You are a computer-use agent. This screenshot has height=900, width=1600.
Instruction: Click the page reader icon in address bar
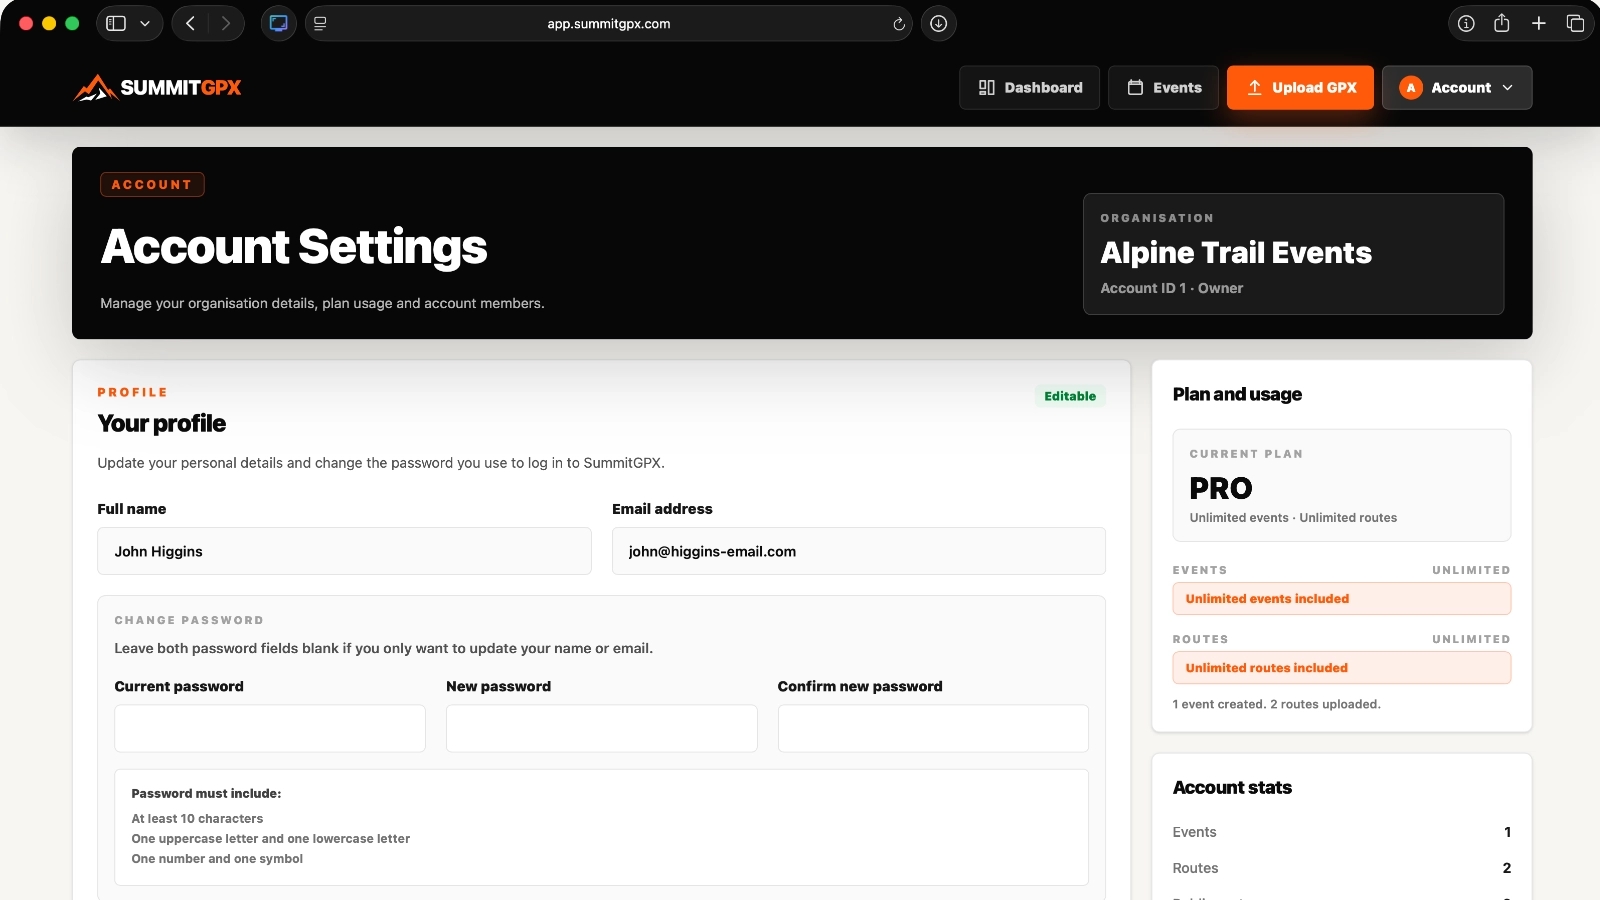[320, 23]
